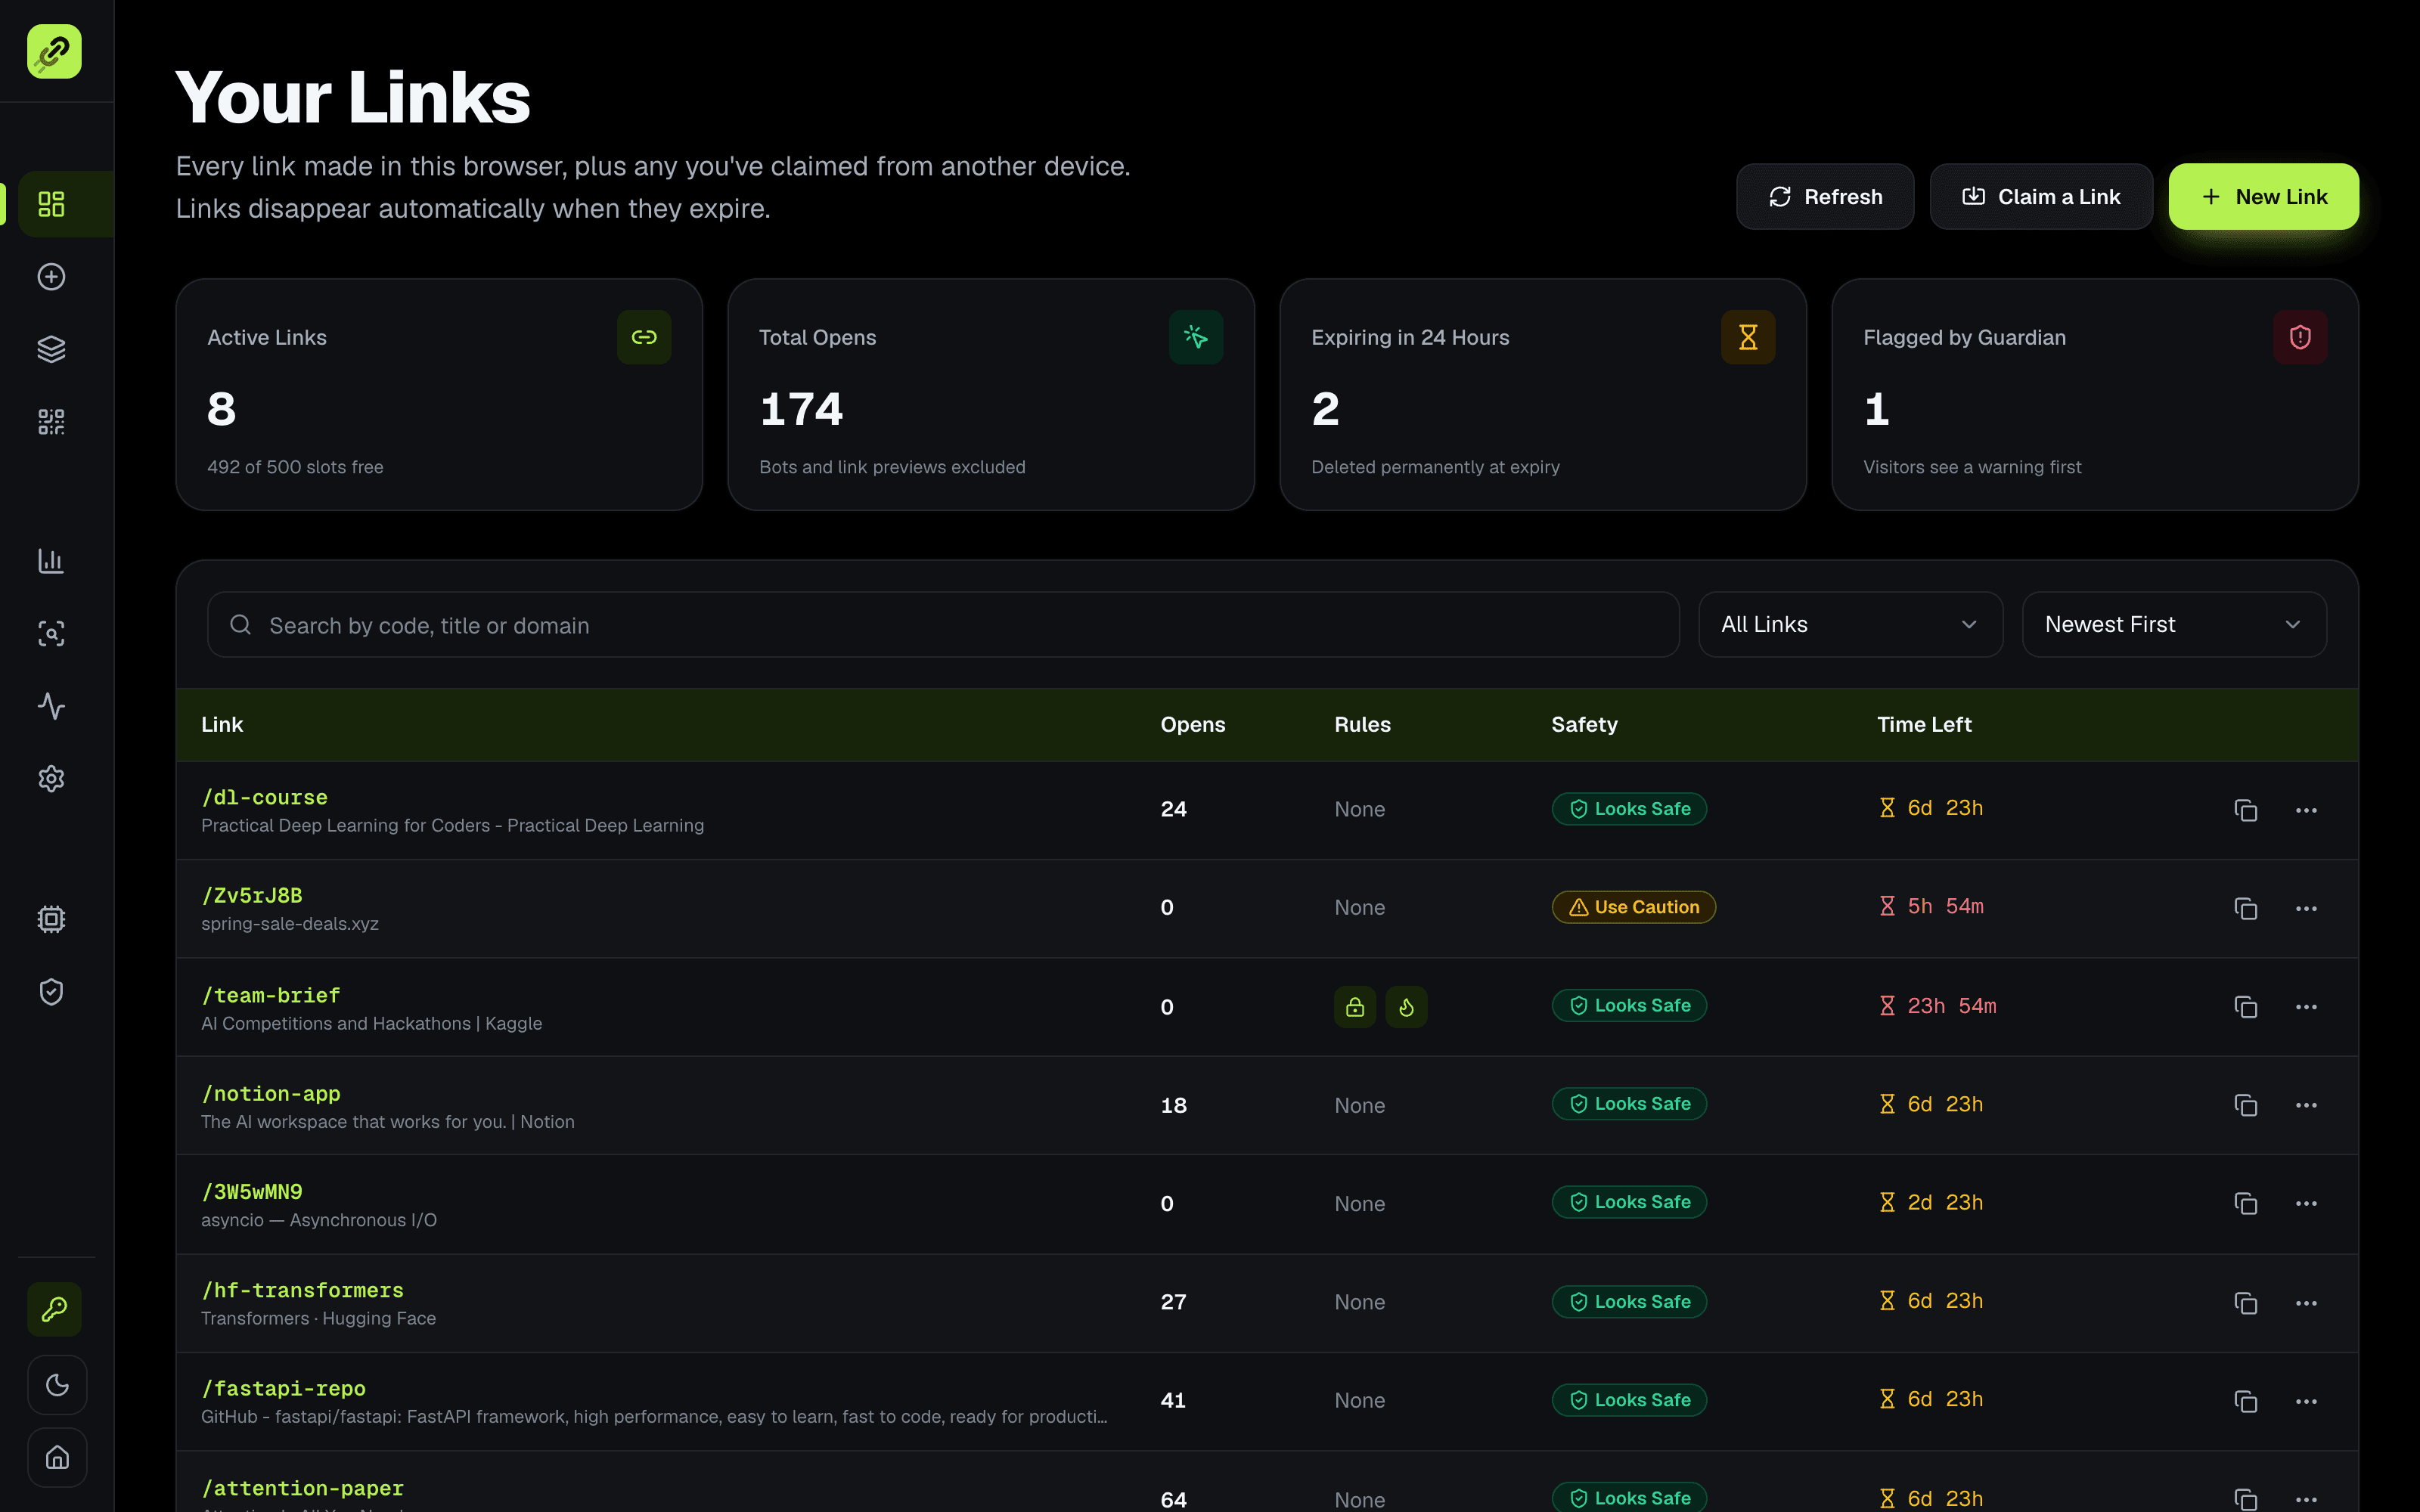Click the Total Opens card cursor icon
This screenshot has height=1512, width=2420.
[x=1196, y=337]
